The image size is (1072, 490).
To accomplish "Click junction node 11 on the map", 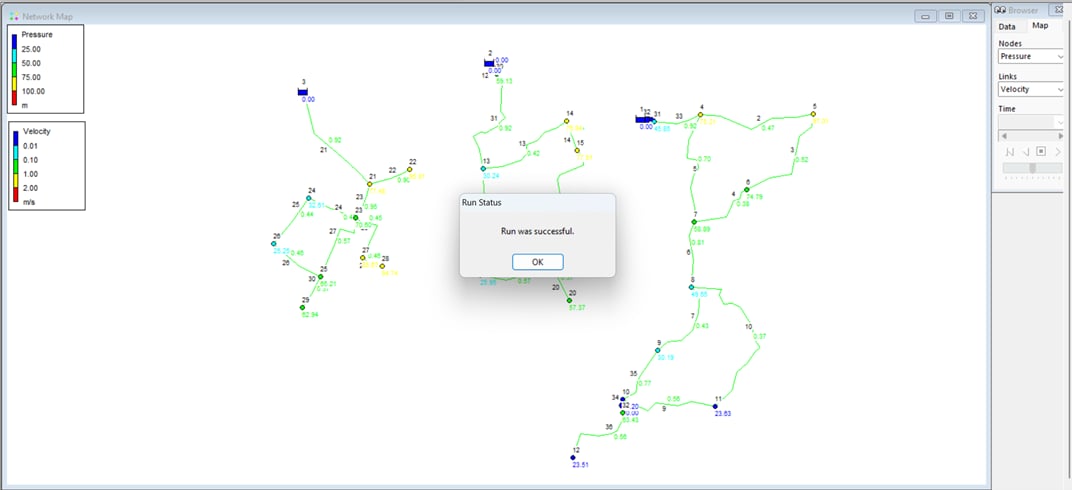I will pos(715,407).
